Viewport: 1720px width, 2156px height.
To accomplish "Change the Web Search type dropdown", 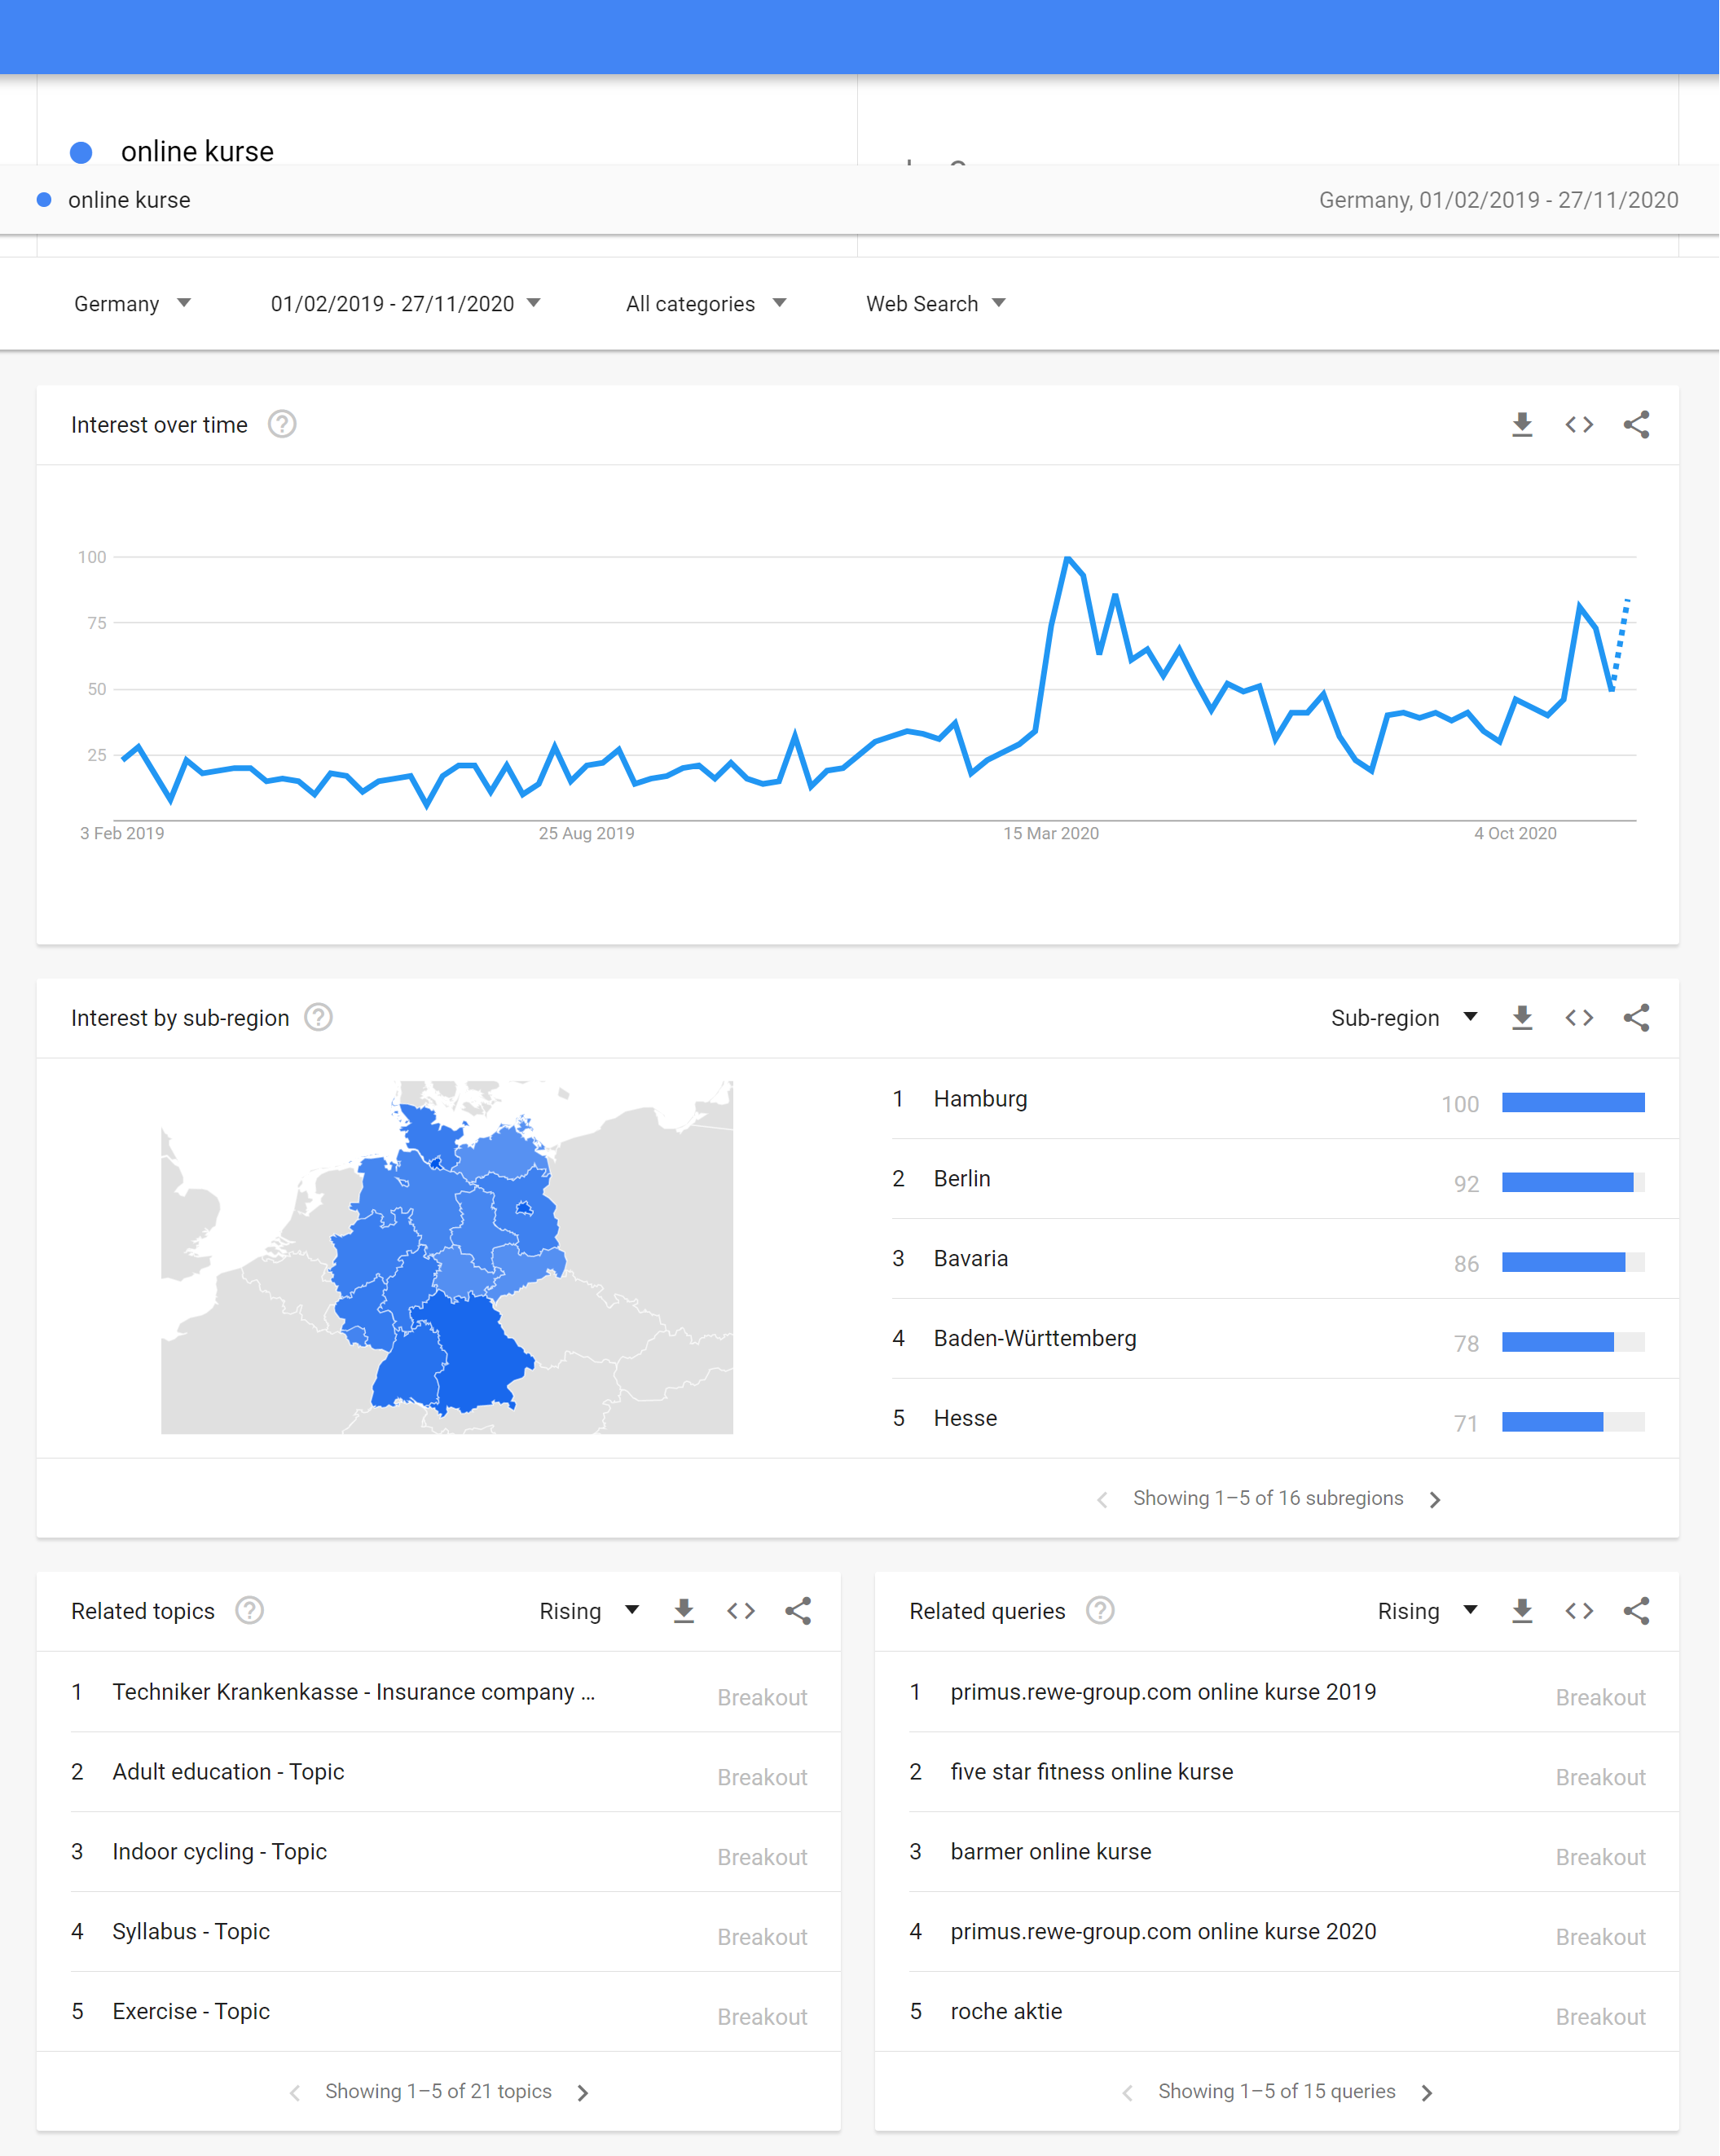I will pyautogui.click(x=935, y=304).
